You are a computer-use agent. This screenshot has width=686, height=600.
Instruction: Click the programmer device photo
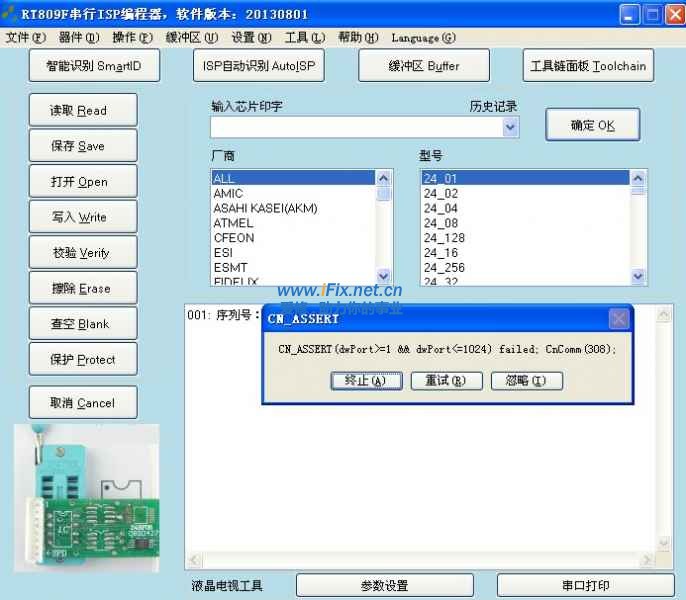click(x=87, y=498)
